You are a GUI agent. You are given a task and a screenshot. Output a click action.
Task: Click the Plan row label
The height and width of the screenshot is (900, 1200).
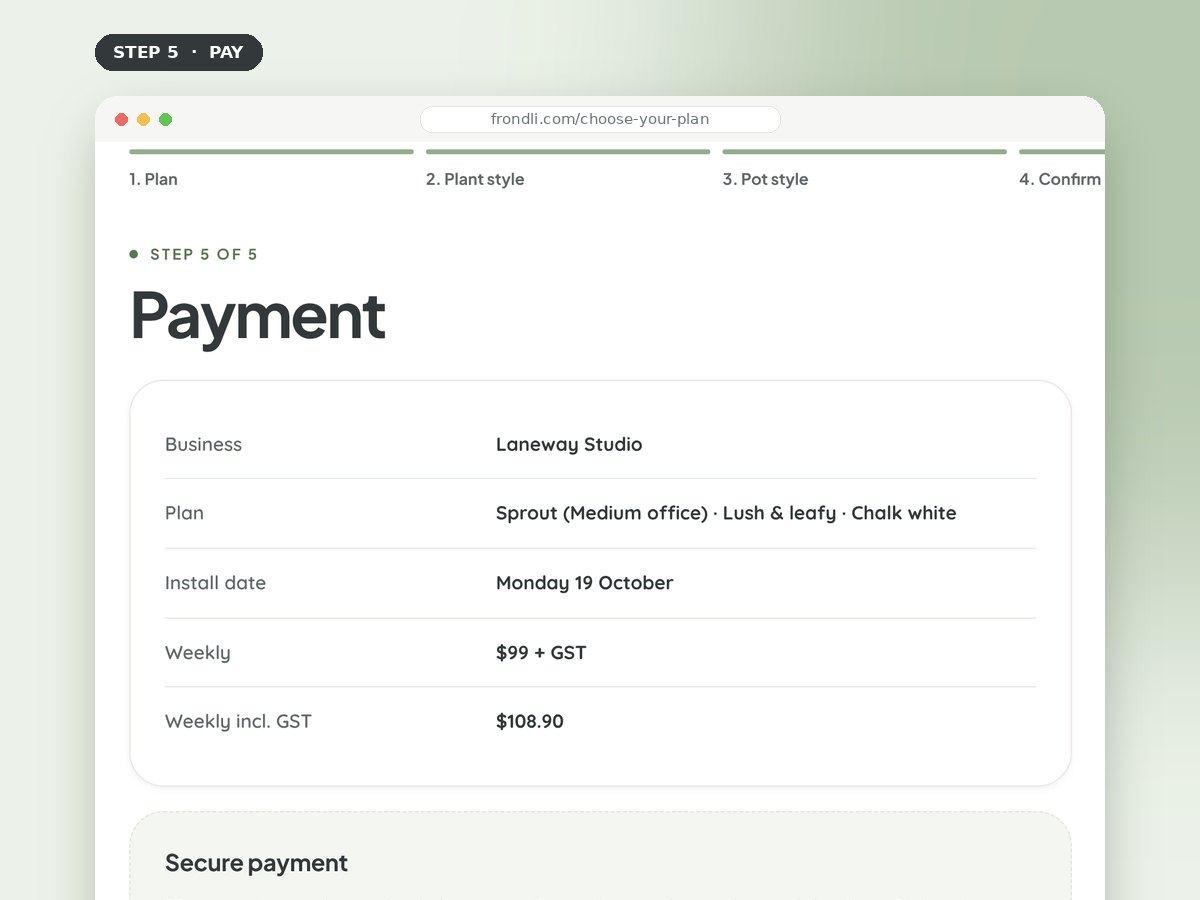[x=184, y=513]
